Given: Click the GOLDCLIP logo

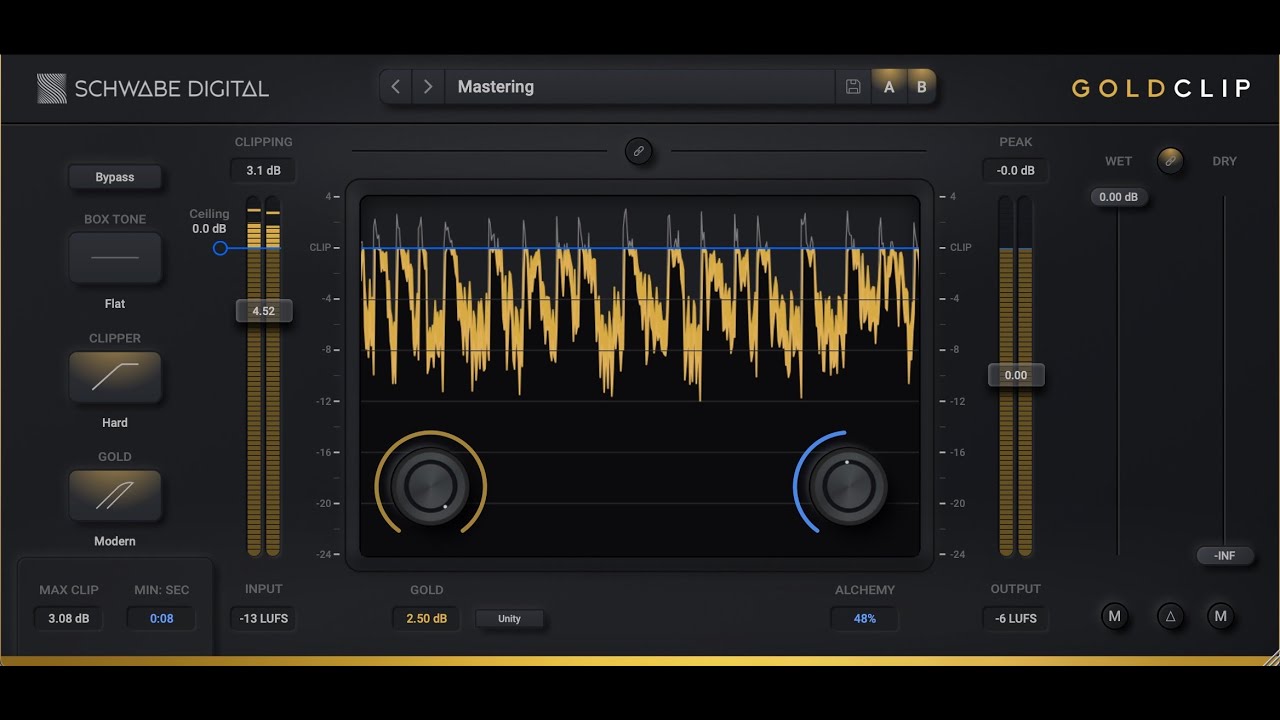Looking at the screenshot, I should click(1161, 88).
